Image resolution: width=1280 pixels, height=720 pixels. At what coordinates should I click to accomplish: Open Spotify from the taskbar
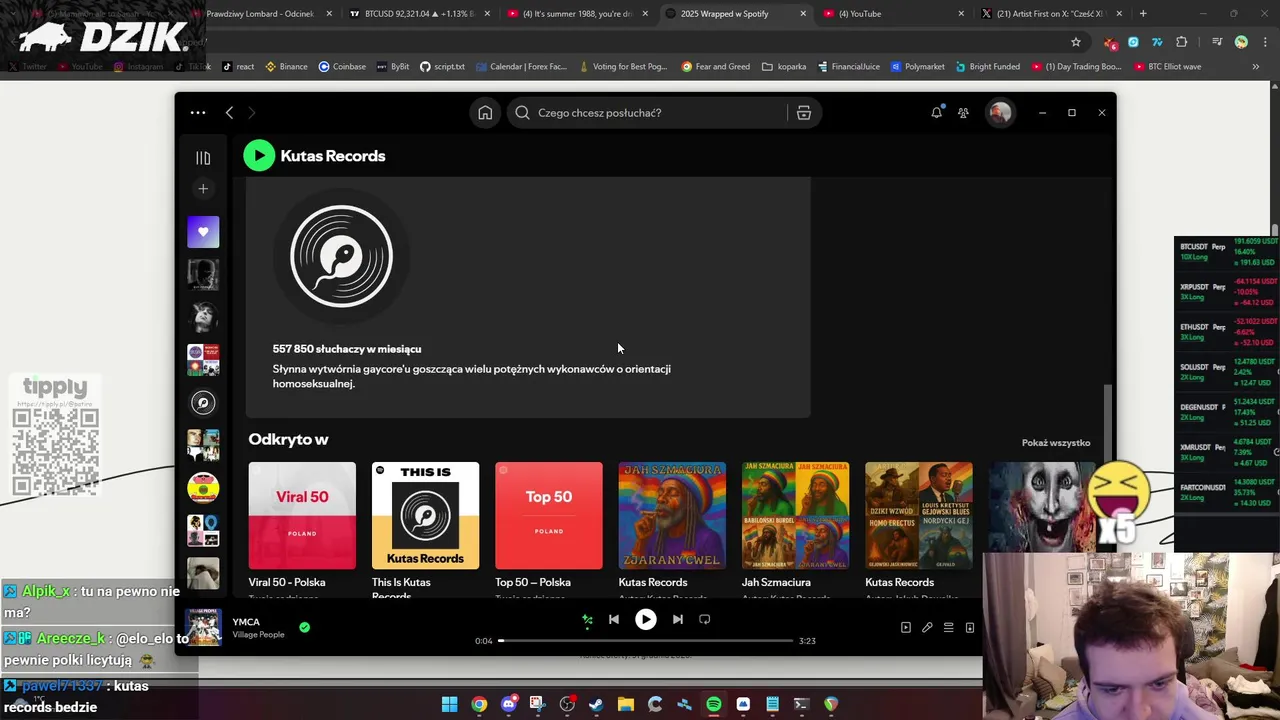[714, 704]
